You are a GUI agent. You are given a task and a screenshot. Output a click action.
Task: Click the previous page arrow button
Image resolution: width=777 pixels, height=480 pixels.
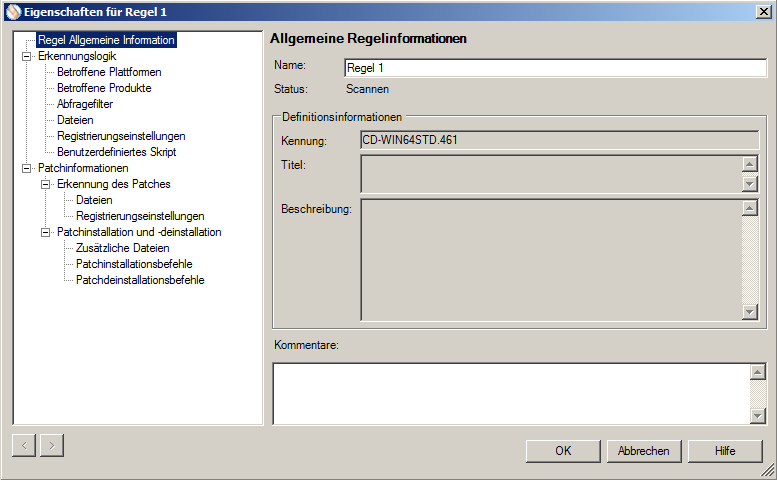coord(24,446)
